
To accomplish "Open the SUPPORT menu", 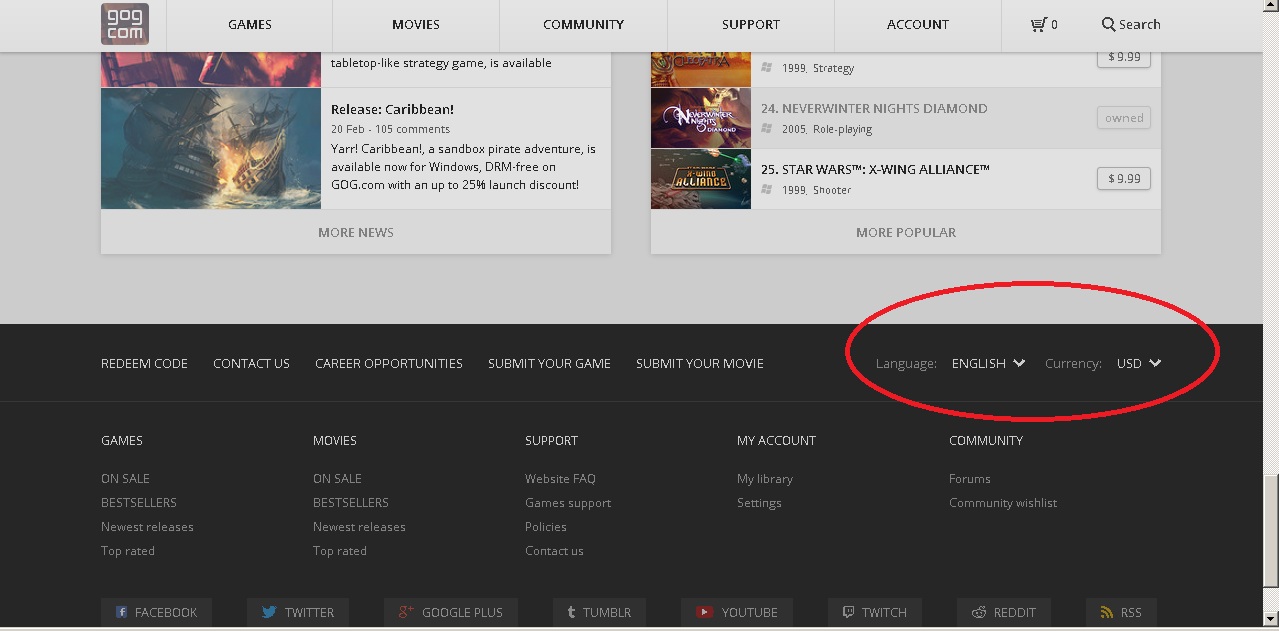I will pyautogui.click(x=750, y=24).
